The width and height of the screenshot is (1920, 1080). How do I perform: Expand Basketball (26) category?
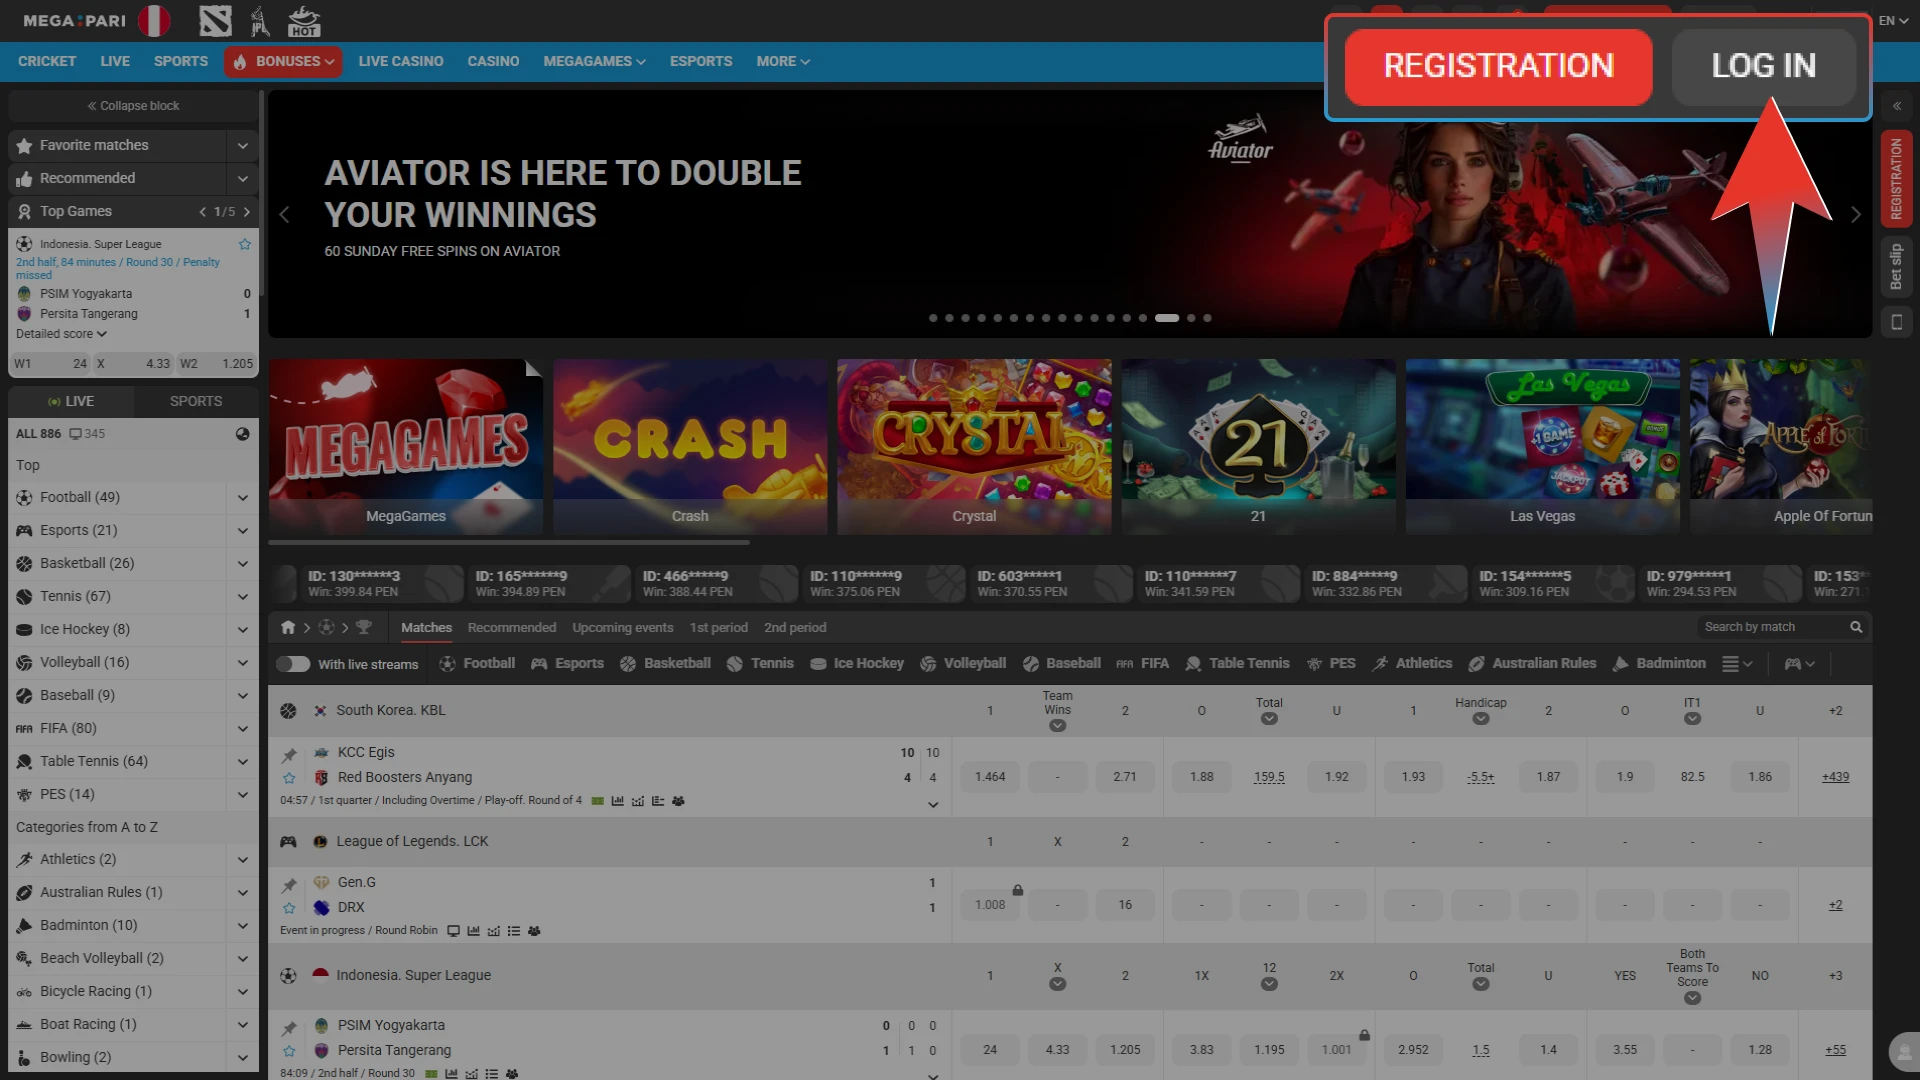click(x=242, y=564)
